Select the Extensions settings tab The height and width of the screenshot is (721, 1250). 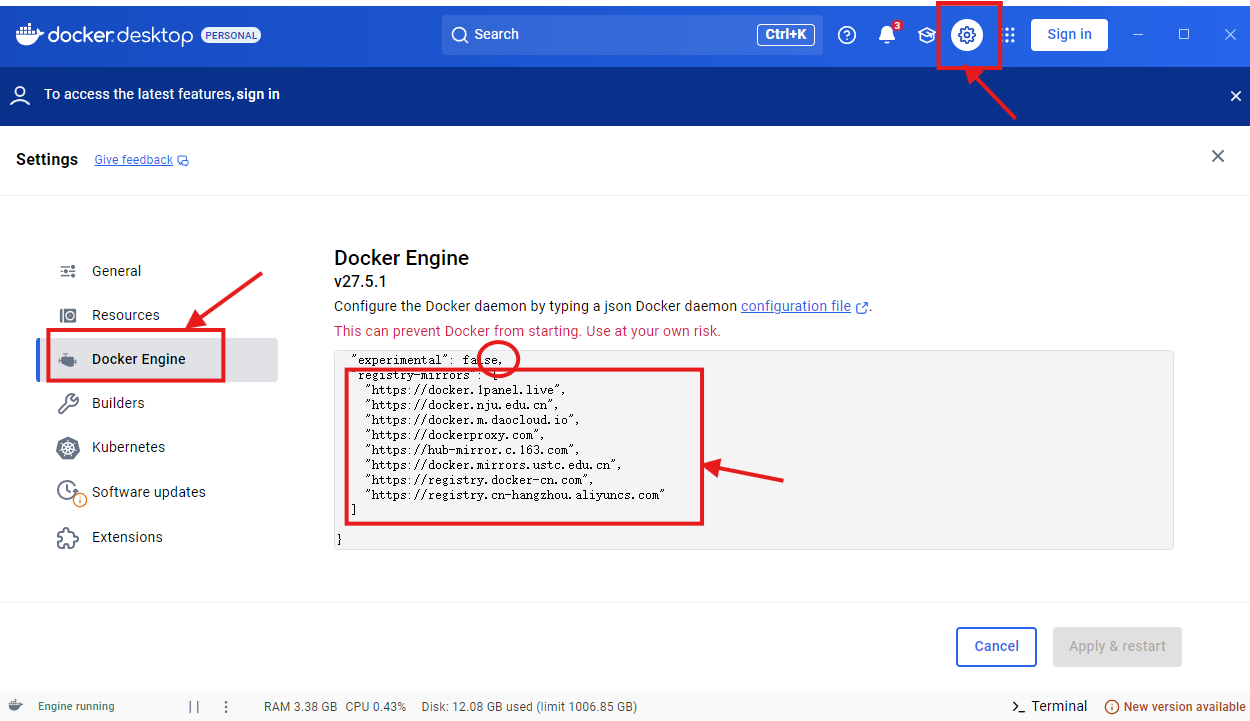(x=157, y=537)
